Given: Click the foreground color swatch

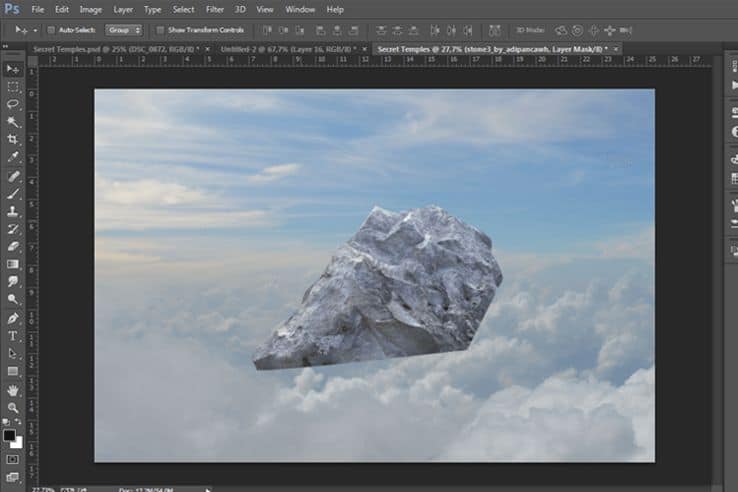Looking at the screenshot, I should click(9, 435).
